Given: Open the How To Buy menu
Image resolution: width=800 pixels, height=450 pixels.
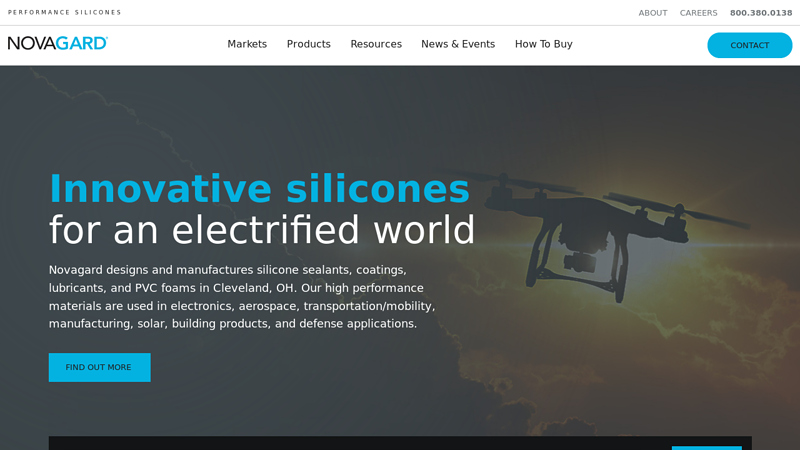Looking at the screenshot, I should (544, 44).
